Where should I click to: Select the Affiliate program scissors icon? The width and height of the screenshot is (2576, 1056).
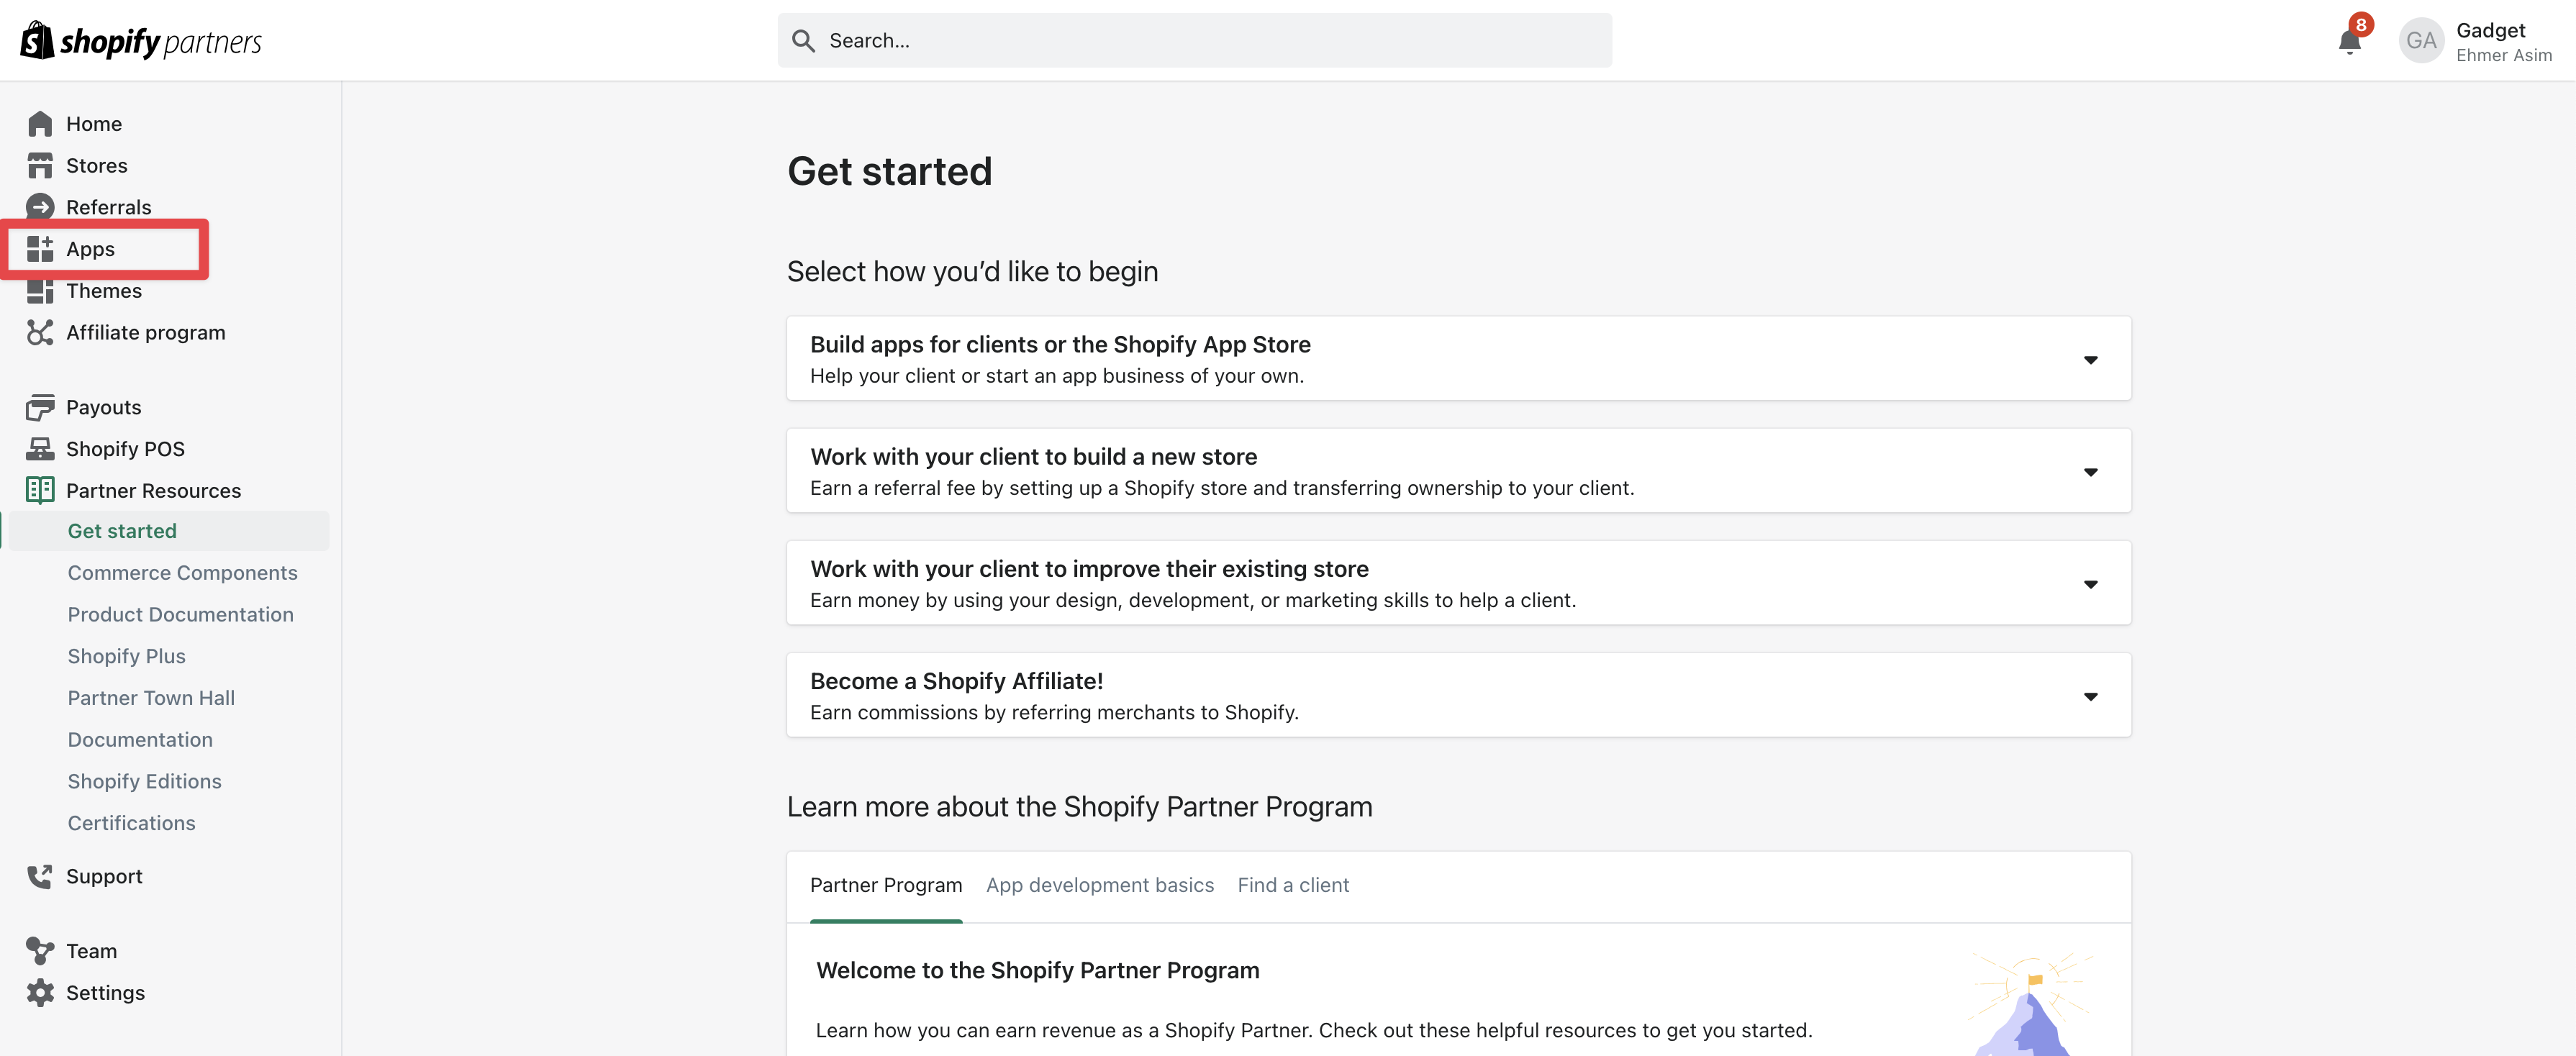[x=40, y=332]
